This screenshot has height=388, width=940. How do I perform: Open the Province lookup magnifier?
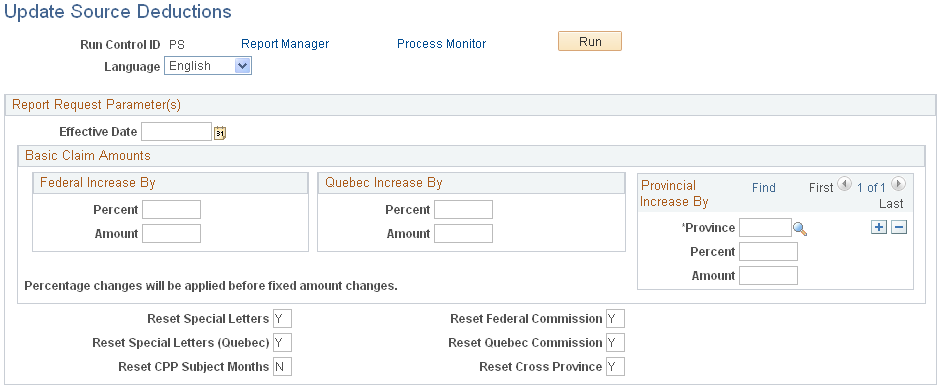coord(800,228)
